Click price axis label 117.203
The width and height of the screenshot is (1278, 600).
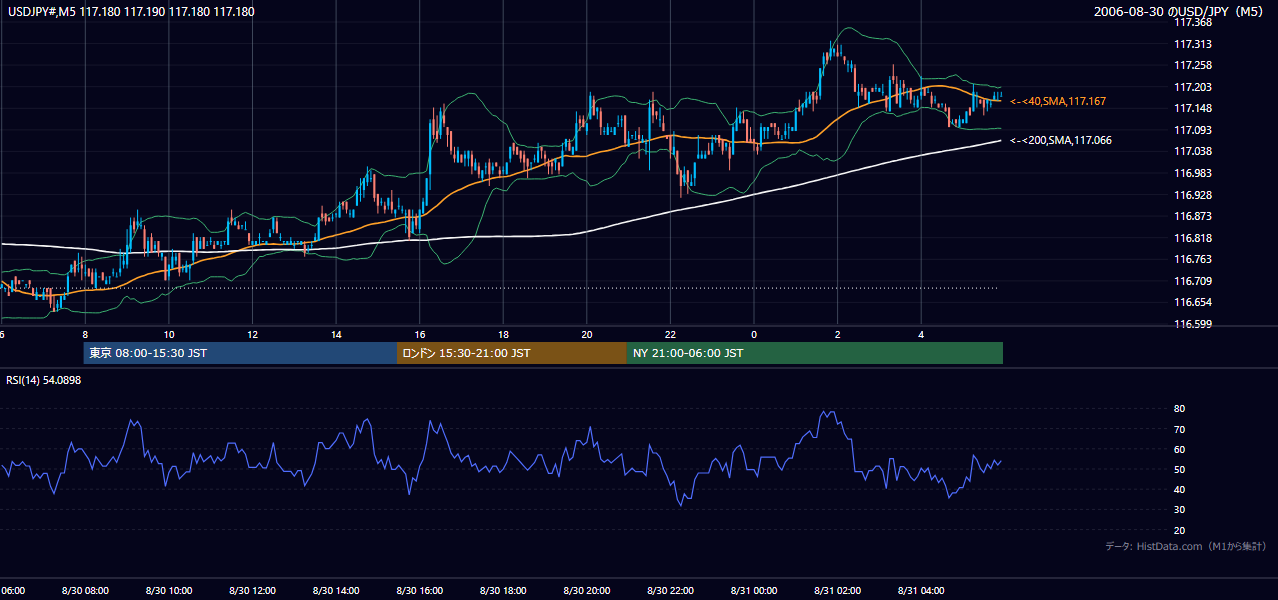(1192, 87)
